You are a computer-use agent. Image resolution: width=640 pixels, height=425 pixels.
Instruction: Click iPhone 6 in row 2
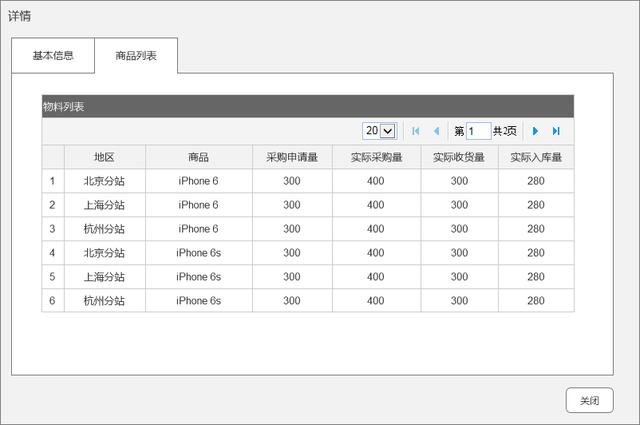pos(198,205)
